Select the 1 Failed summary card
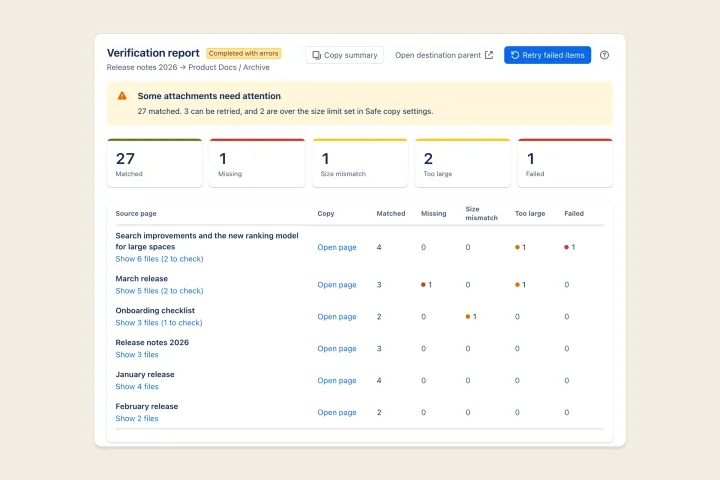The height and width of the screenshot is (480, 720). point(565,163)
